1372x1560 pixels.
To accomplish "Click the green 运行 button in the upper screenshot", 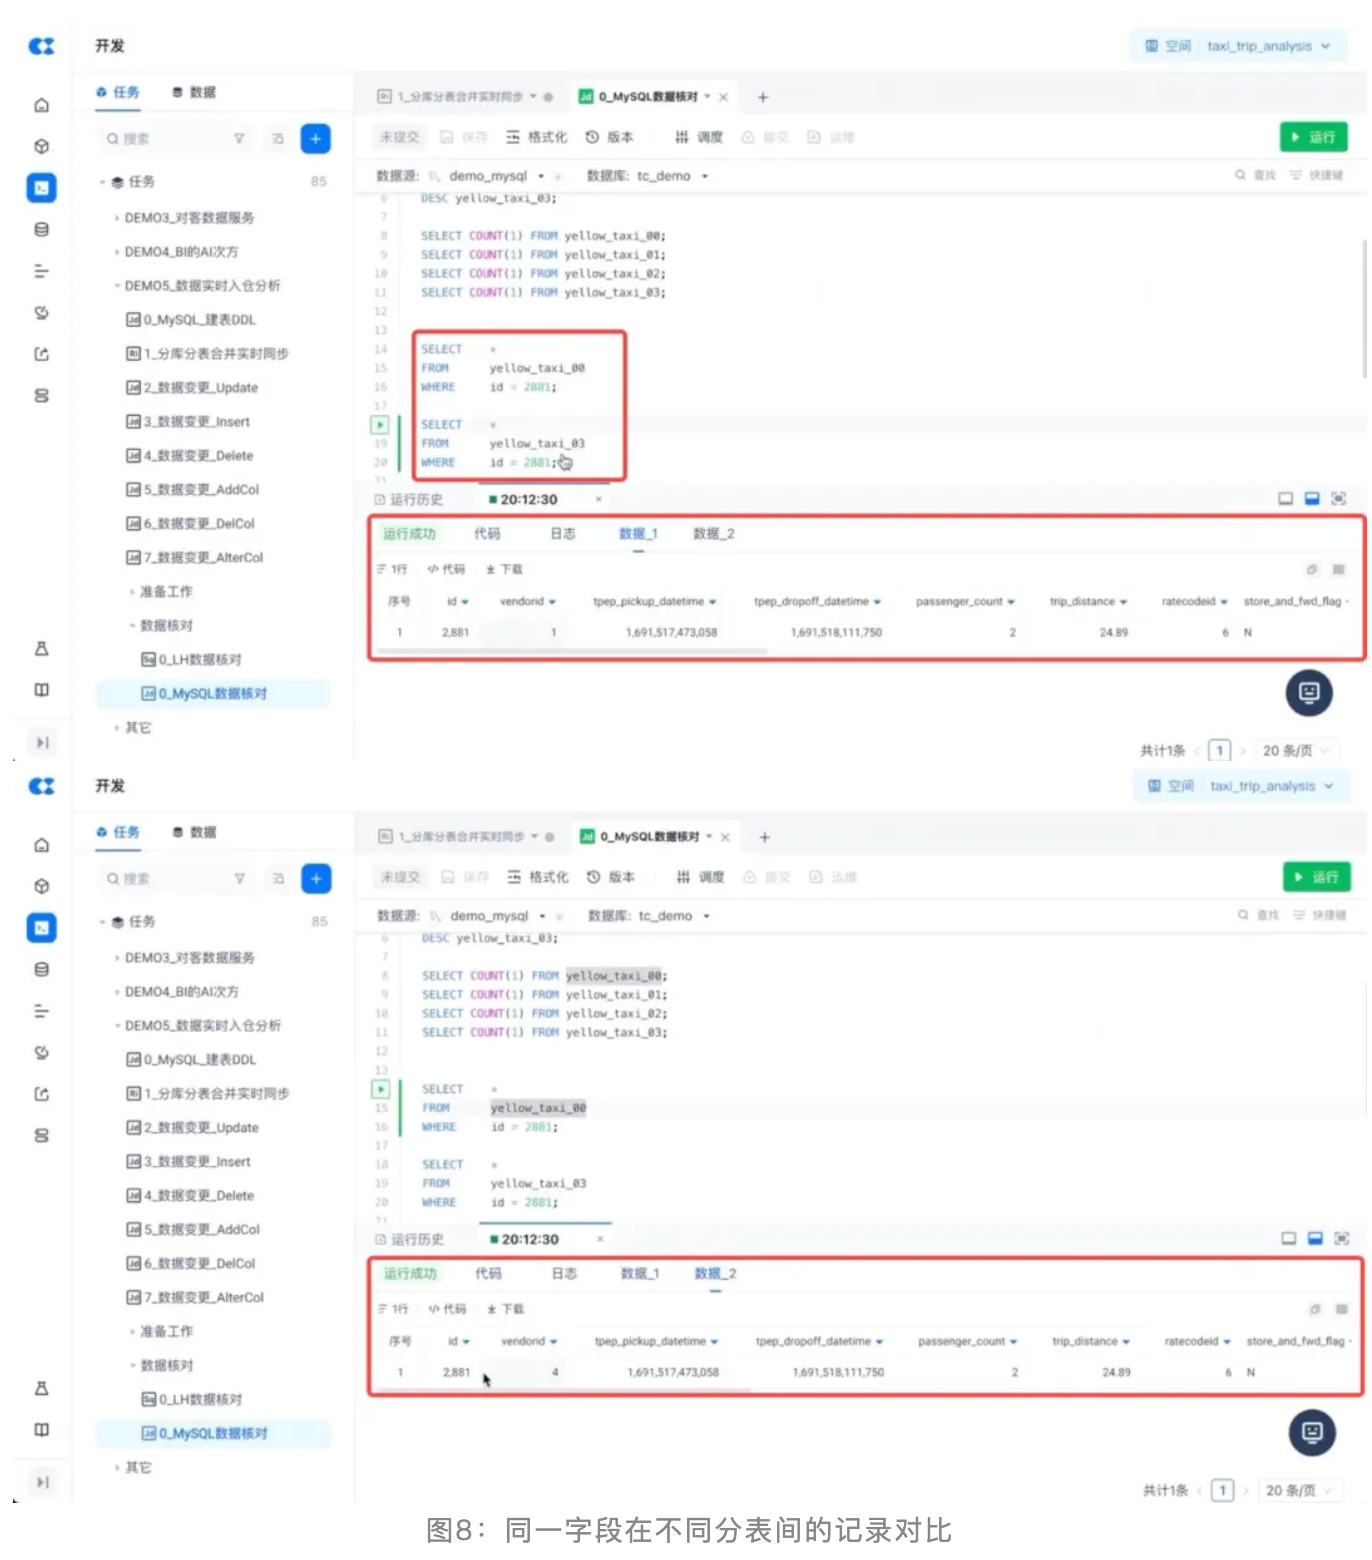I will (x=1313, y=137).
